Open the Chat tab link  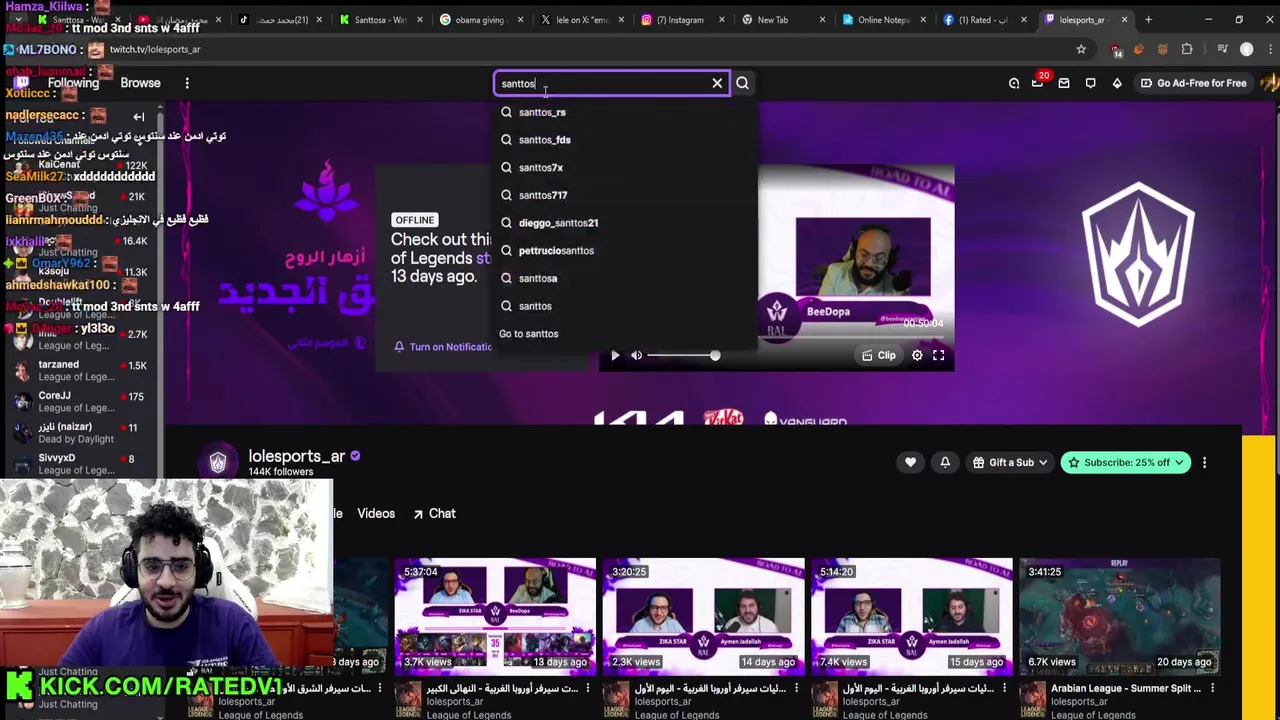pyautogui.click(x=434, y=513)
